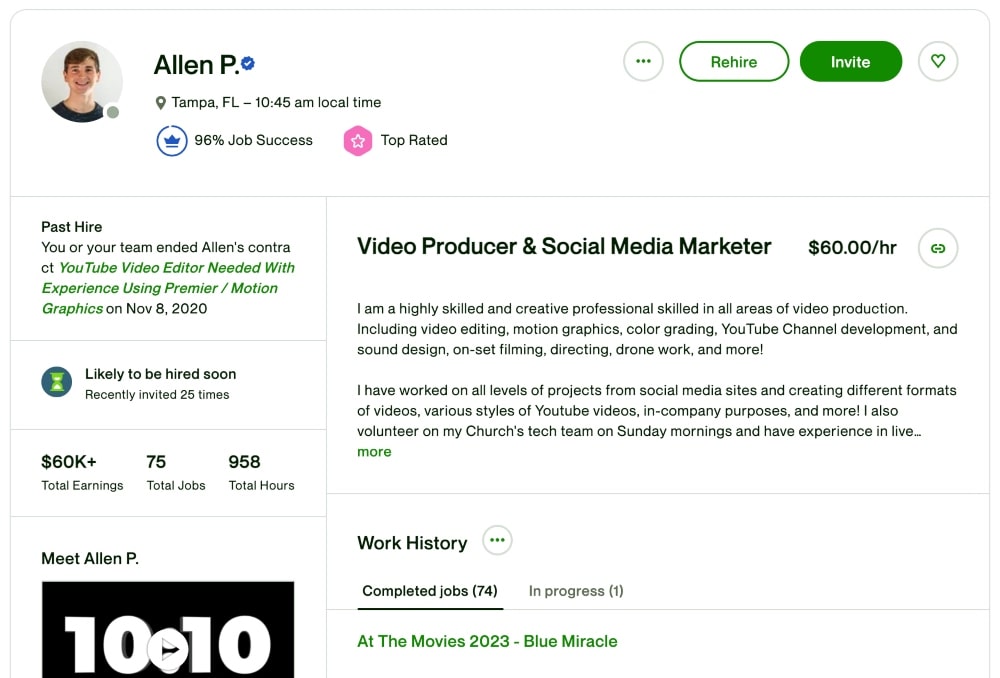Click the Top Rated label
The image size is (1000, 678).
(414, 140)
